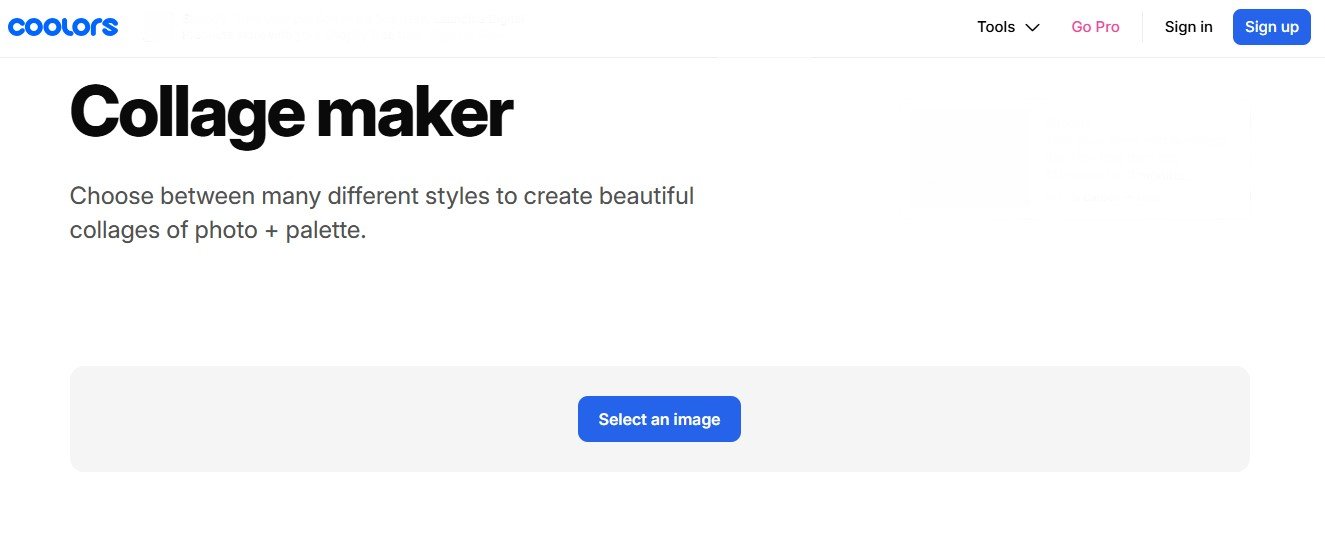Image resolution: width=1325 pixels, height=539 pixels.
Task: Click the "collages of photo + palette" text
Action: click(x=218, y=230)
